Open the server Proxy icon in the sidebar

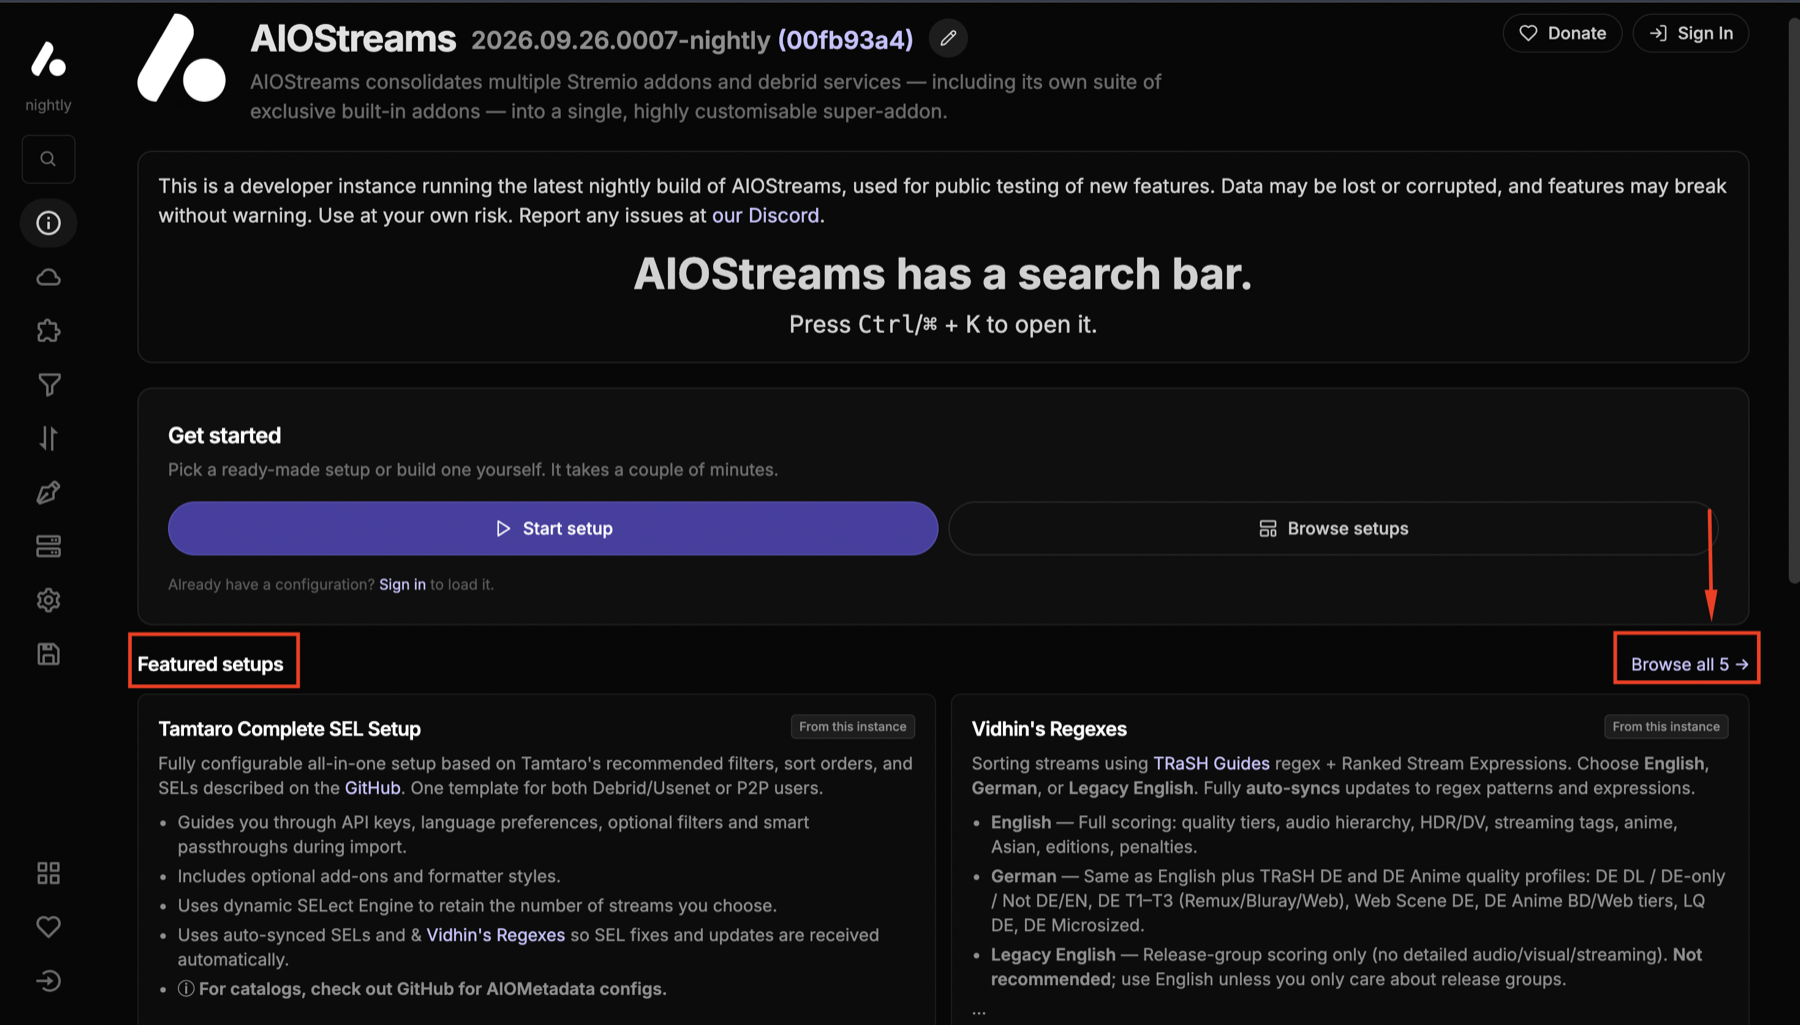click(48, 546)
